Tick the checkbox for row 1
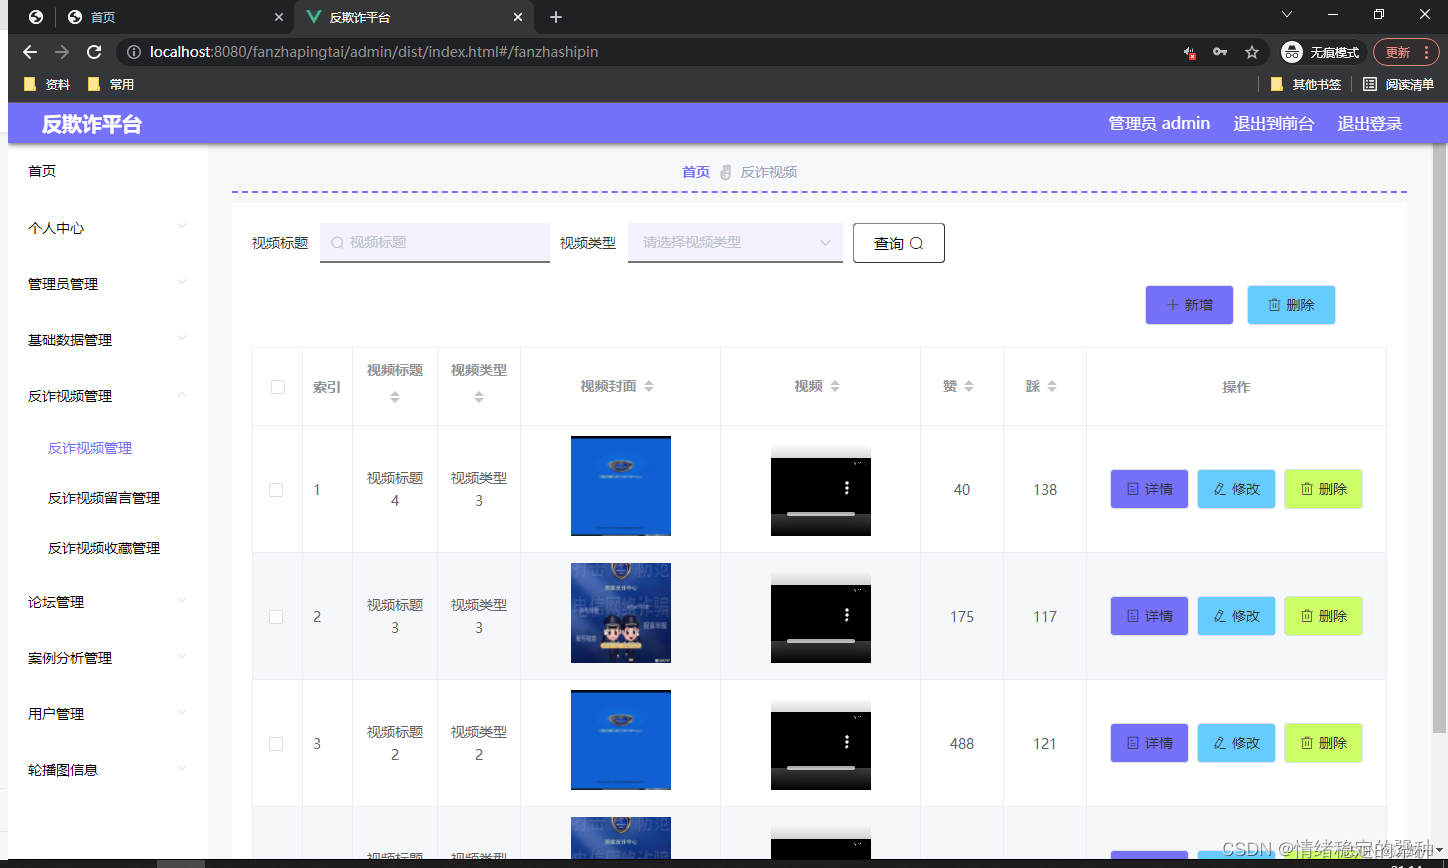Viewport: 1448px width, 868px height. click(276, 490)
